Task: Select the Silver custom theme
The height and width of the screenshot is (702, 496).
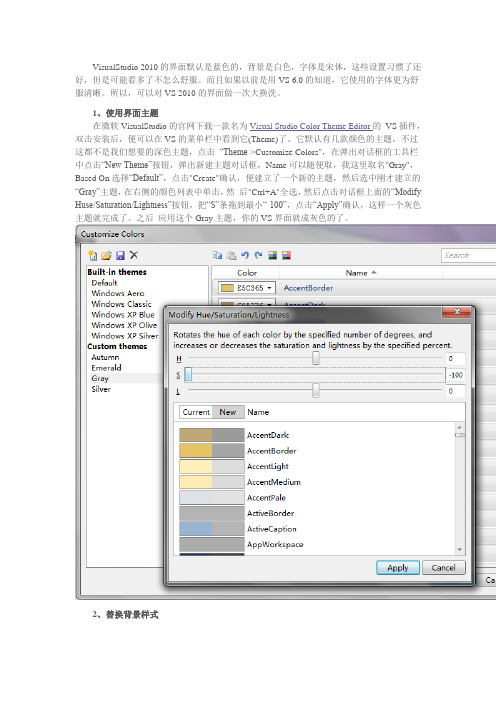Action: click(101, 389)
